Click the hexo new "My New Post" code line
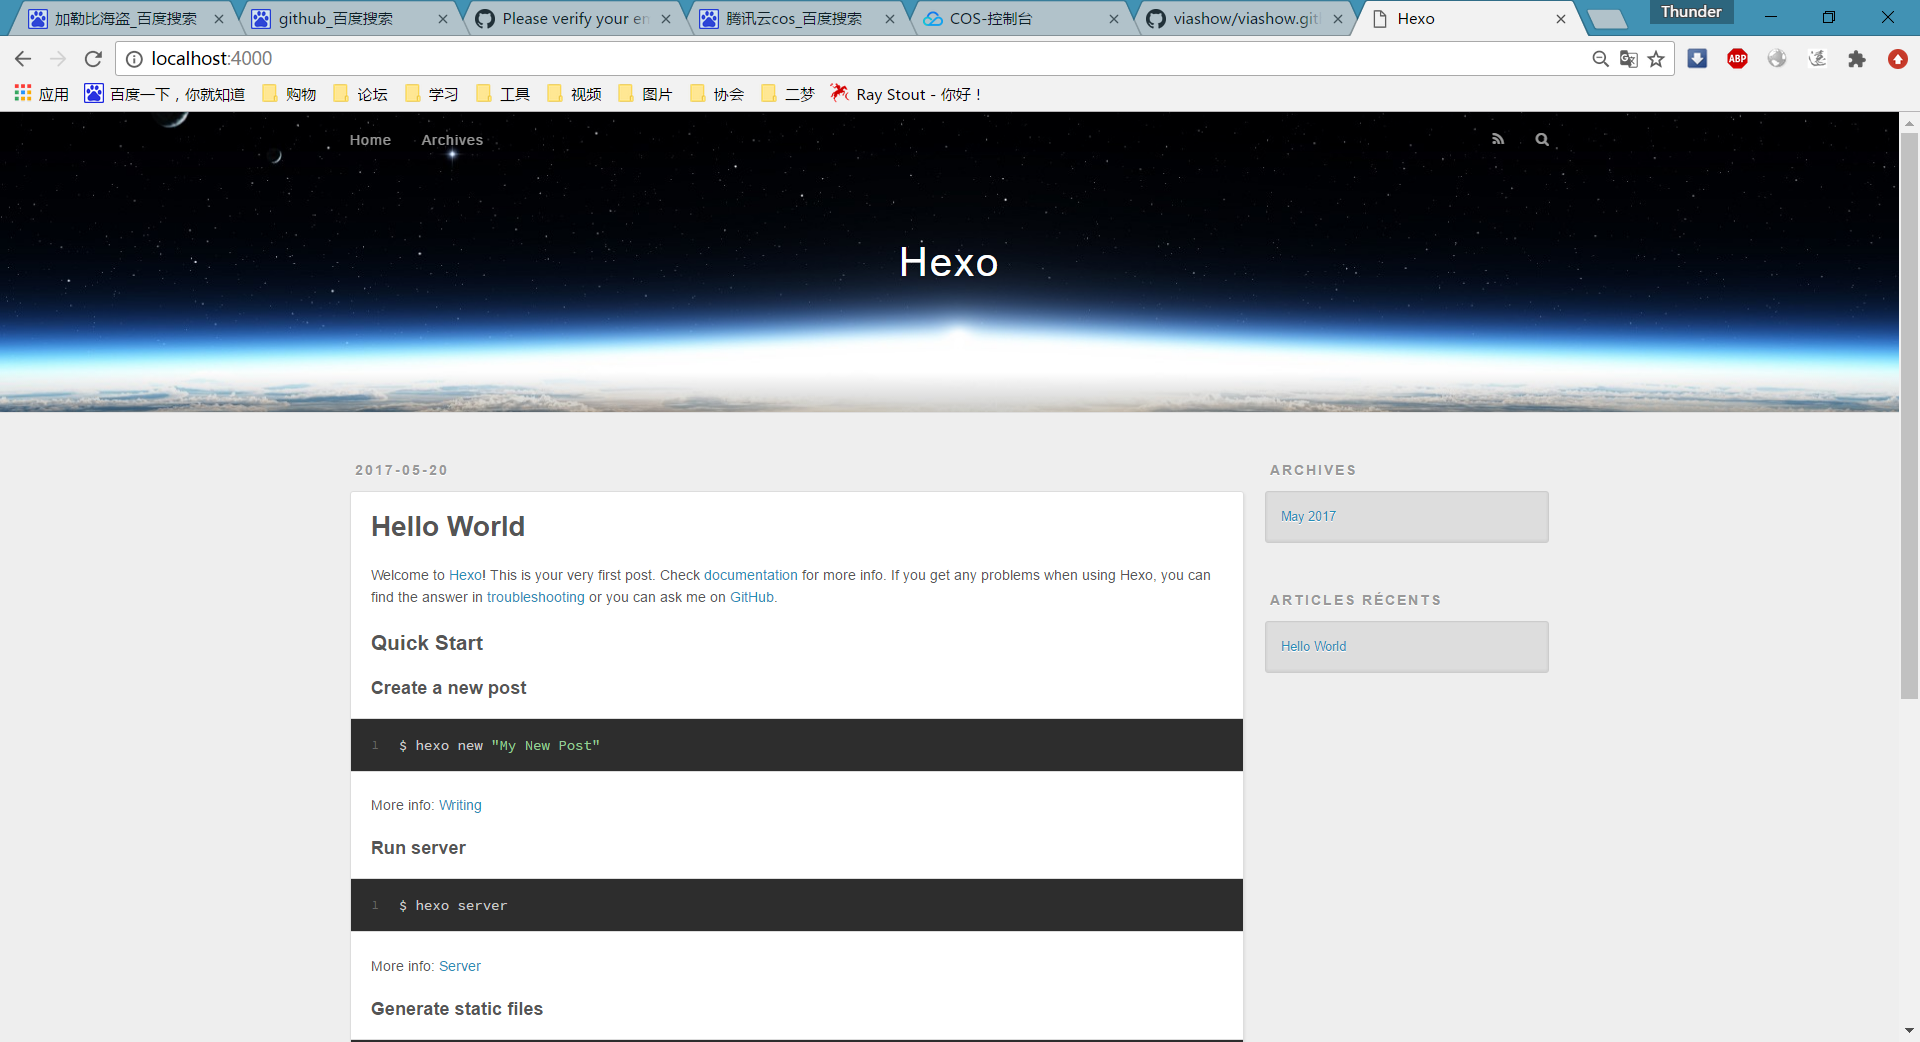 coord(499,745)
